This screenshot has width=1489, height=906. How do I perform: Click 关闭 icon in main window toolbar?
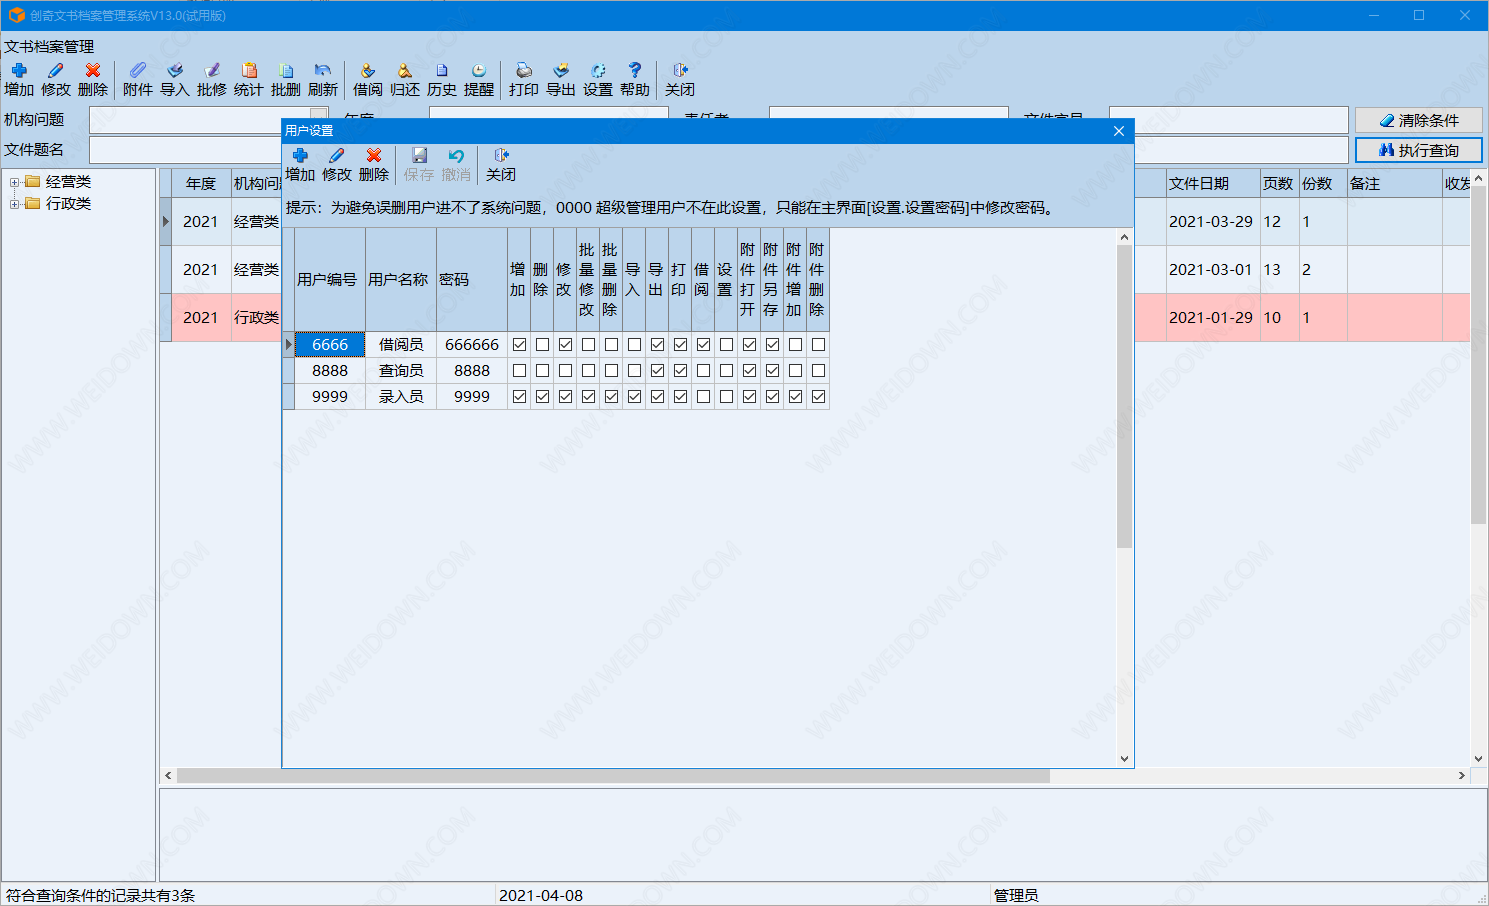click(x=680, y=79)
